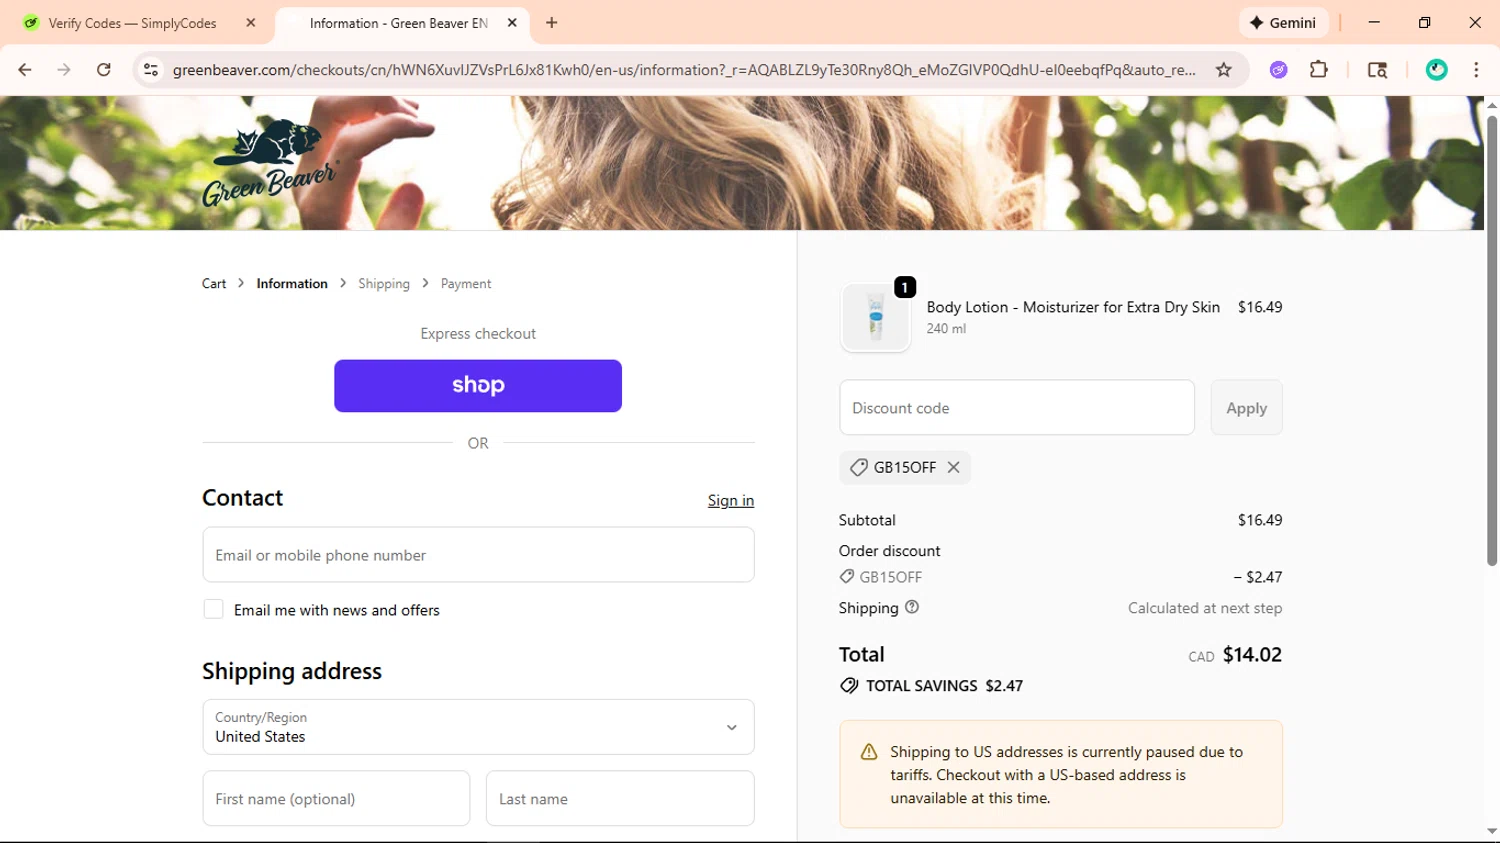Click Payment breadcrumb step
This screenshot has width=1500, height=843.
[466, 284]
